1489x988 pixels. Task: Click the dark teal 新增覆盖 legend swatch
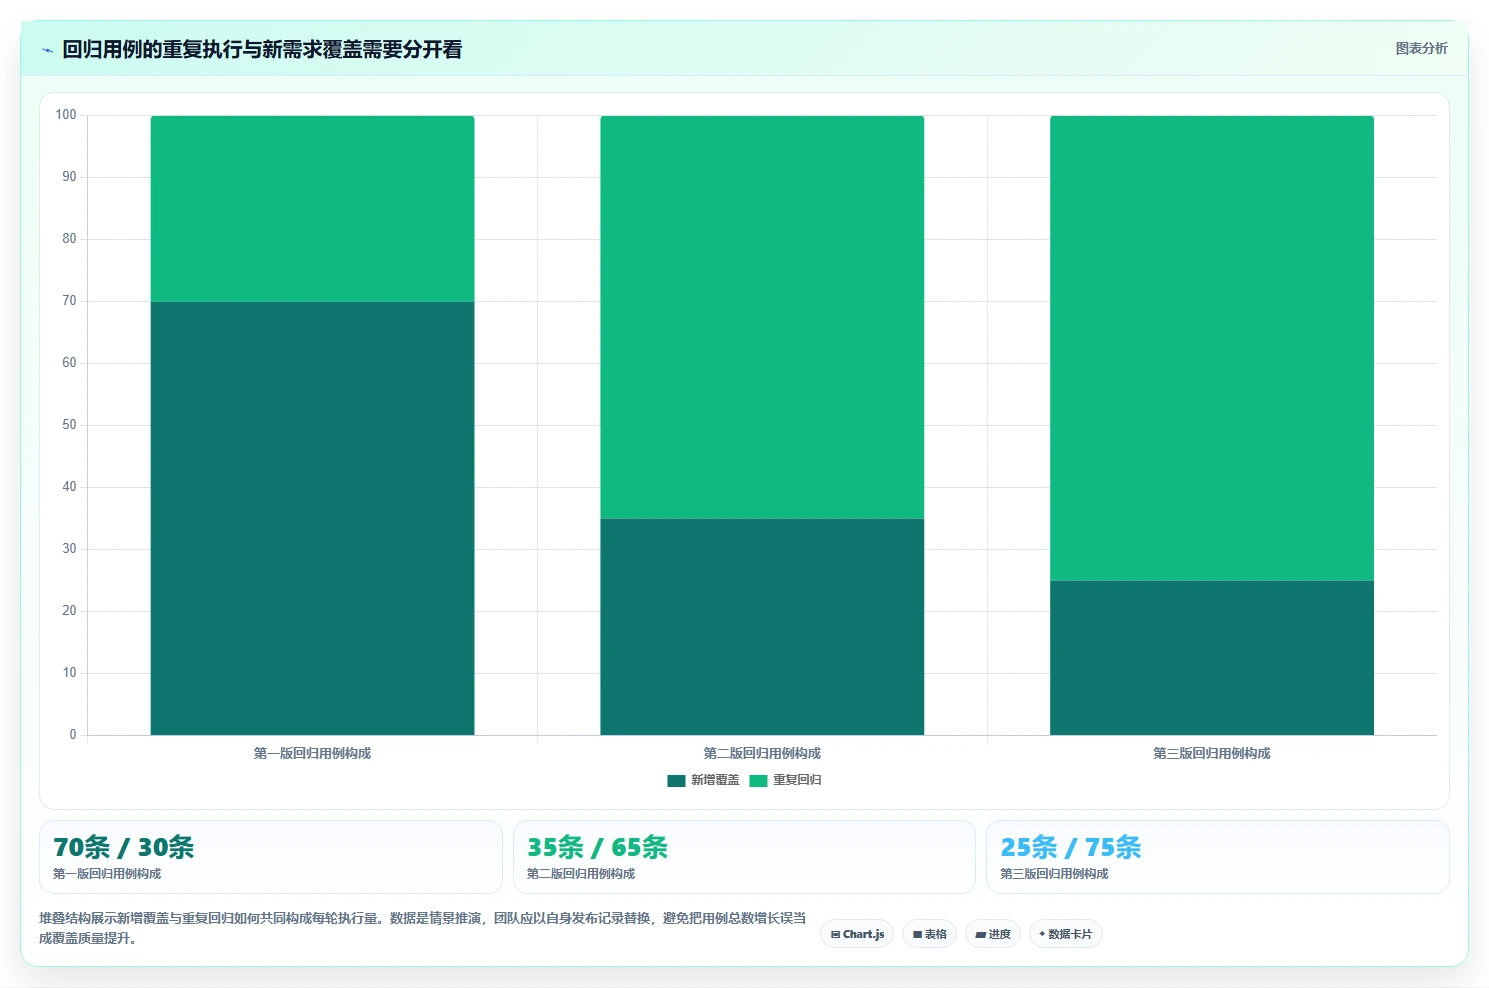pyautogui.click(x=676, y=781)
